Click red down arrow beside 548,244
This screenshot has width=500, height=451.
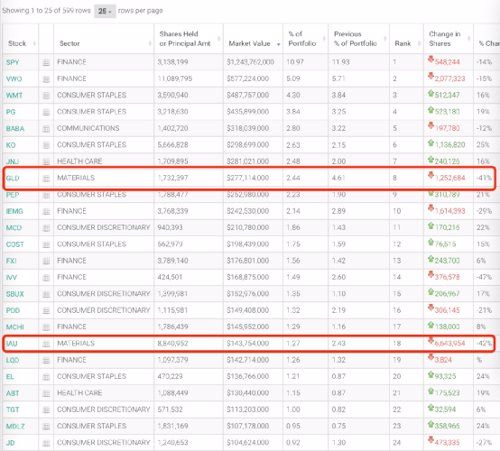tap(431, 60)
